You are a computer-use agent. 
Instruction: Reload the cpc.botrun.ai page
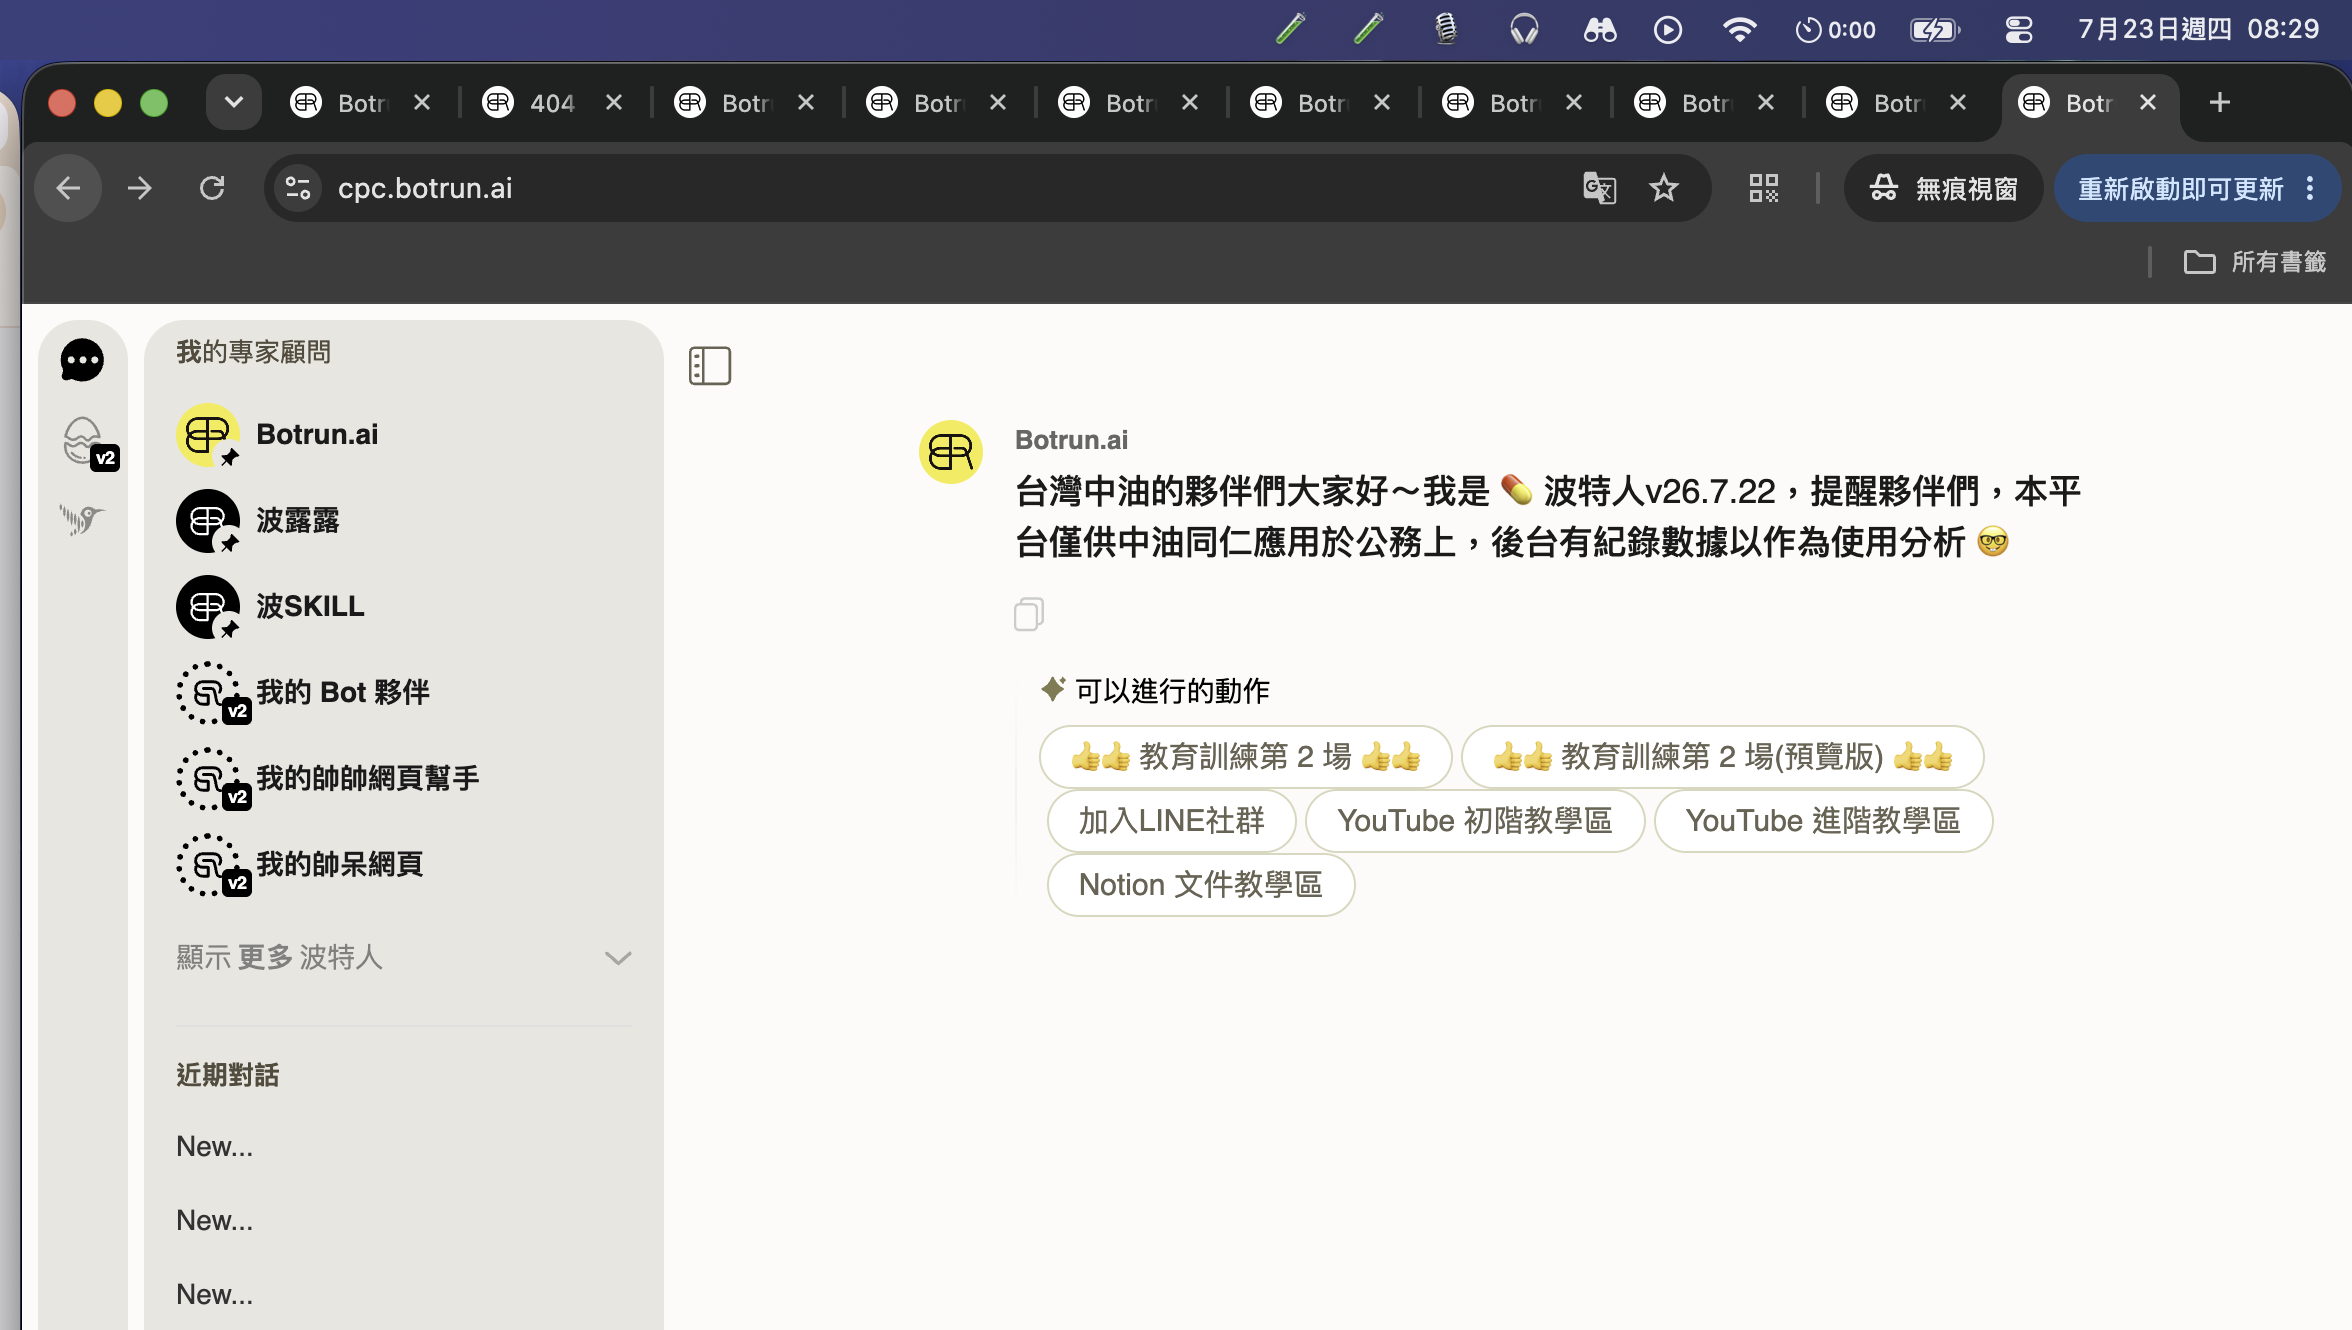[212, 188]
